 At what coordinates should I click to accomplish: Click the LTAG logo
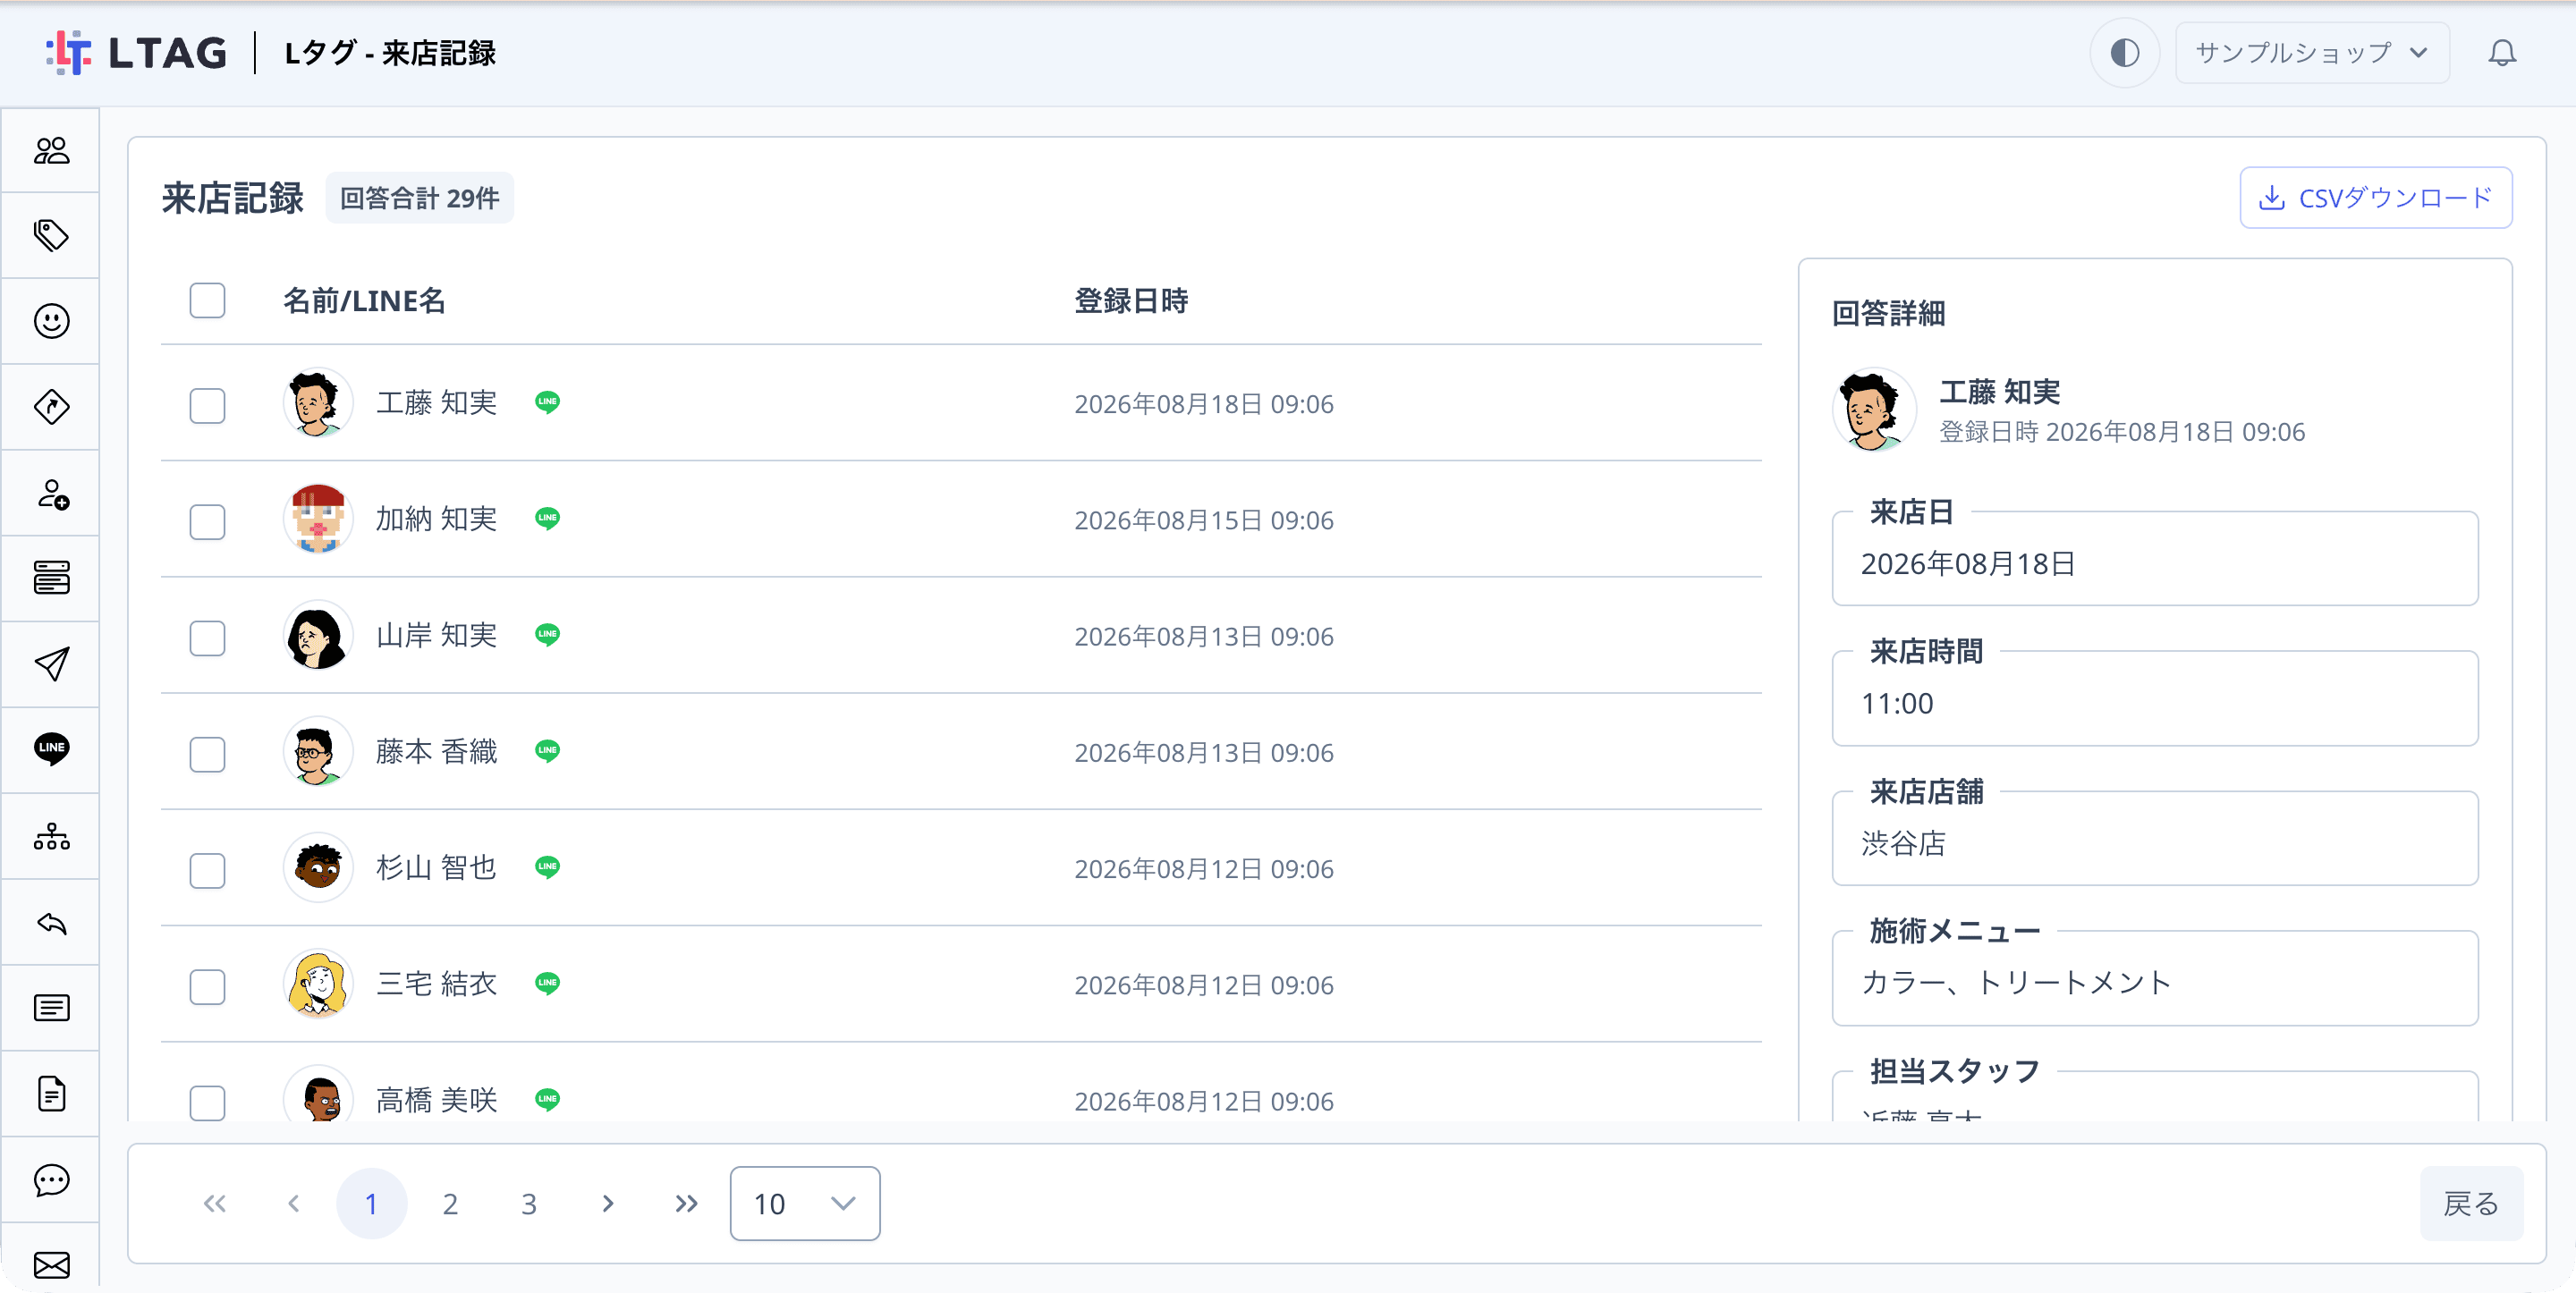pyautogui.click(x=137, y=53)
